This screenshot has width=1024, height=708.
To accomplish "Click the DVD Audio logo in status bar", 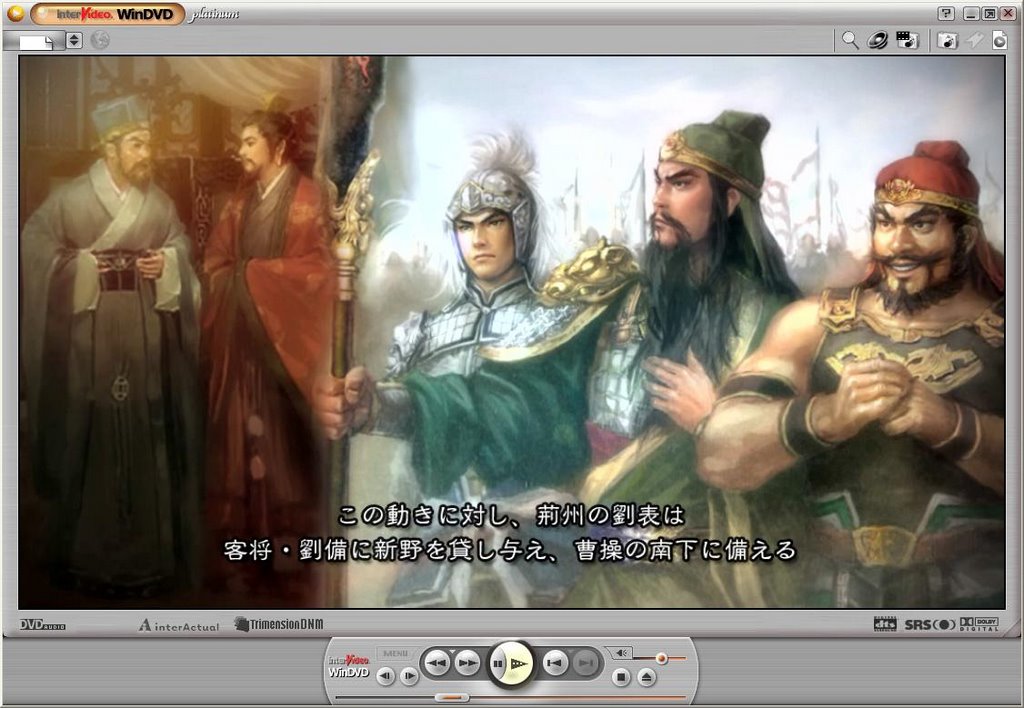I will click(42, 625).
